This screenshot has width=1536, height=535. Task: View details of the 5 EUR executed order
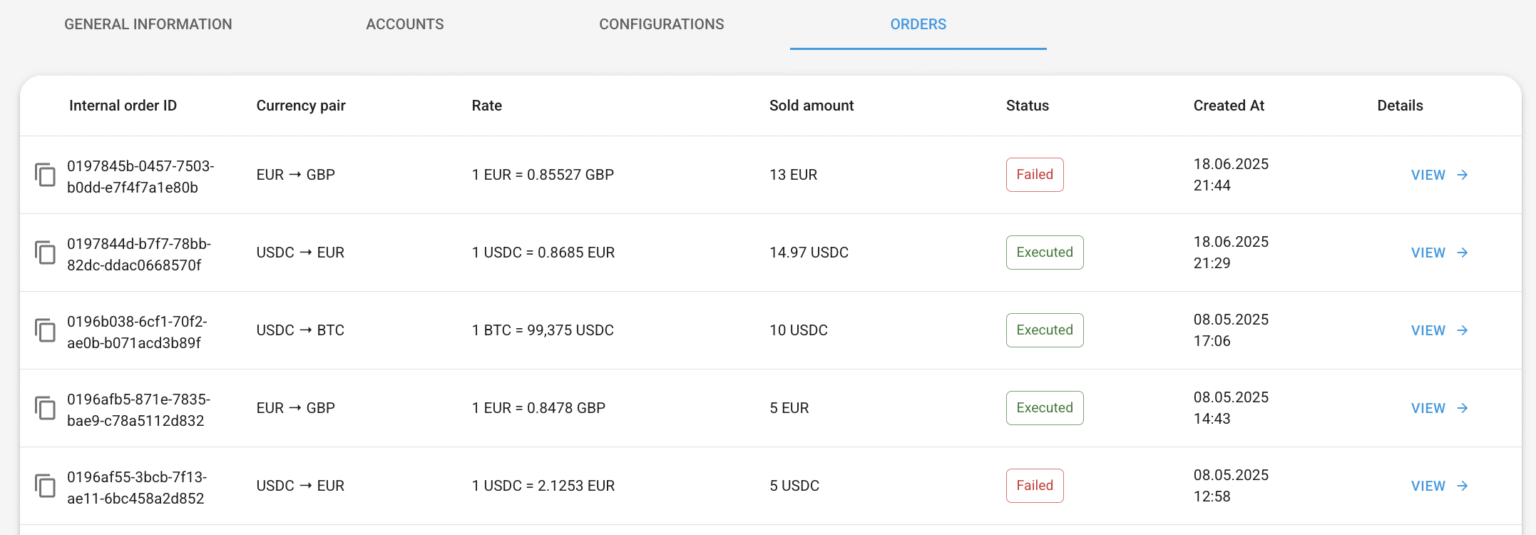(x=1439, y=408)
